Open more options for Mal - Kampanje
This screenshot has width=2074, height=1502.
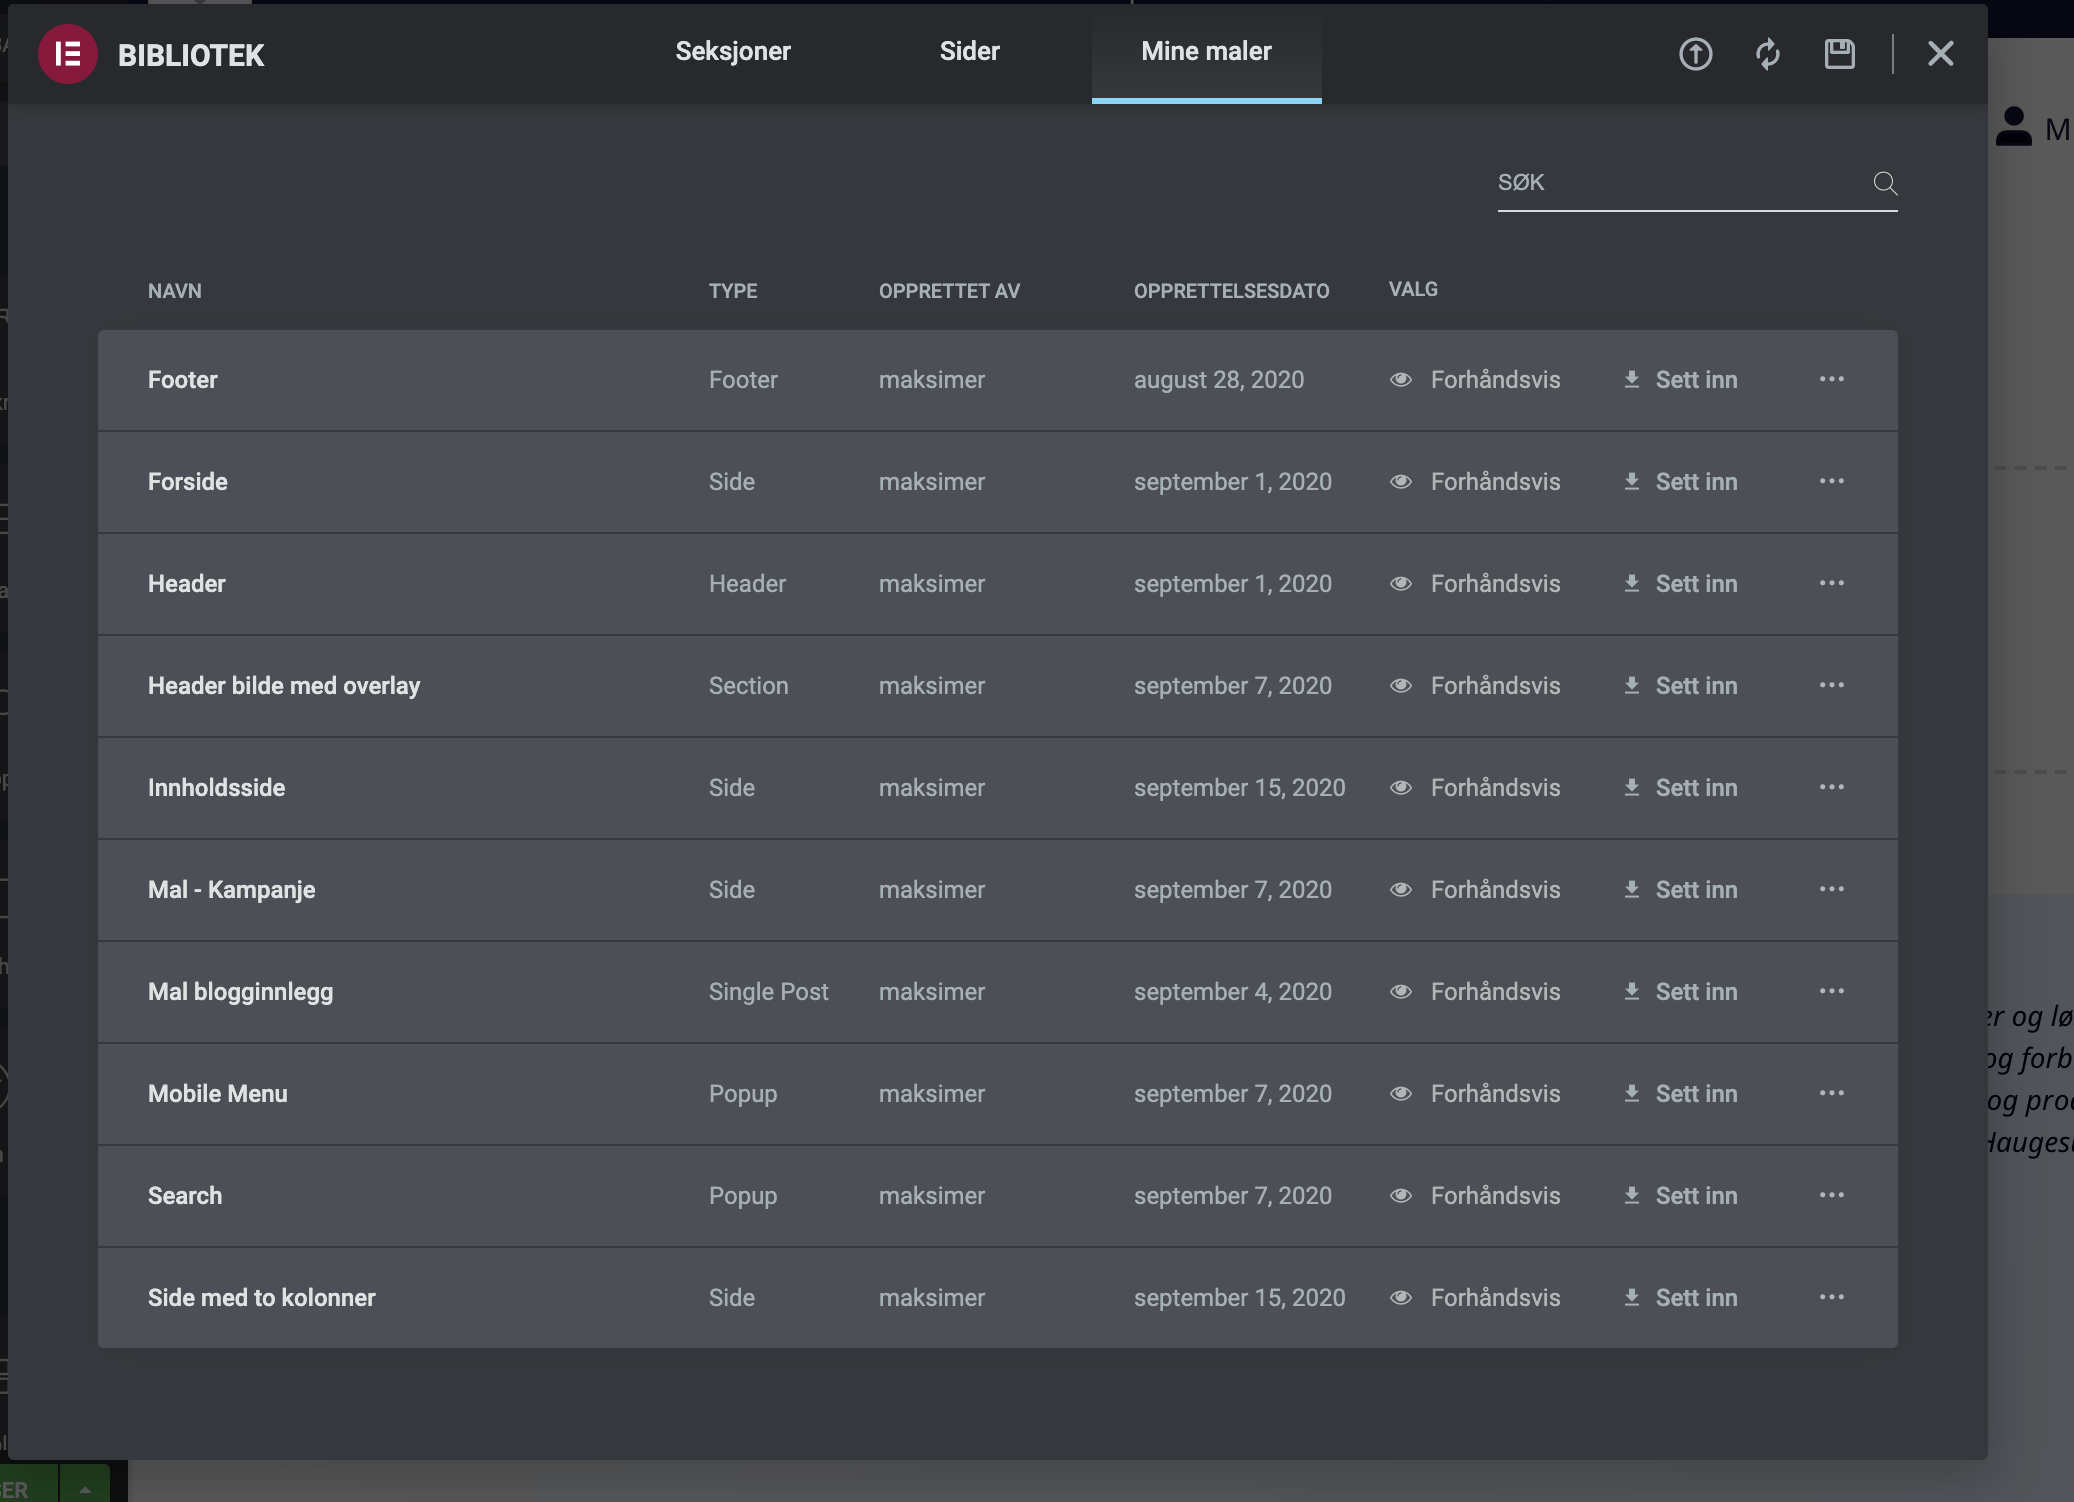click(1832, 889)
